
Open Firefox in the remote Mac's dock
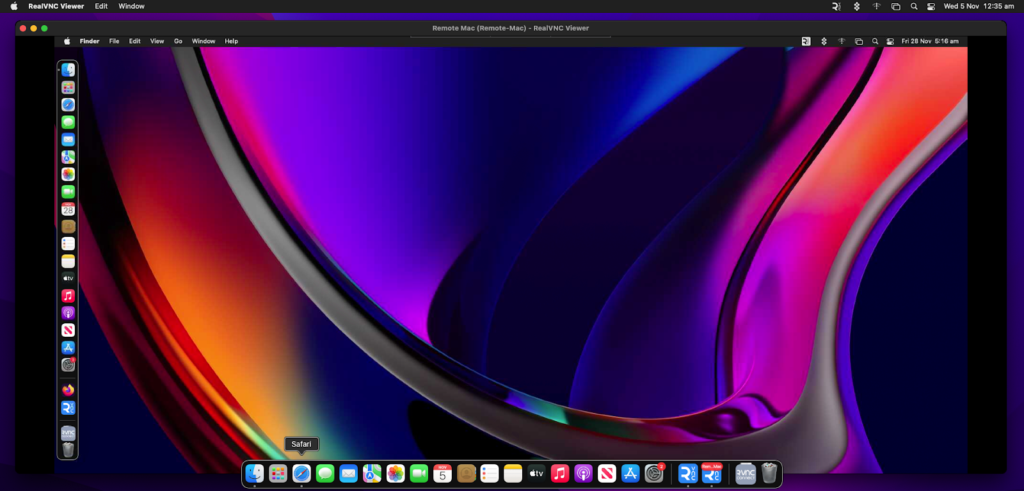click(68, 390)
